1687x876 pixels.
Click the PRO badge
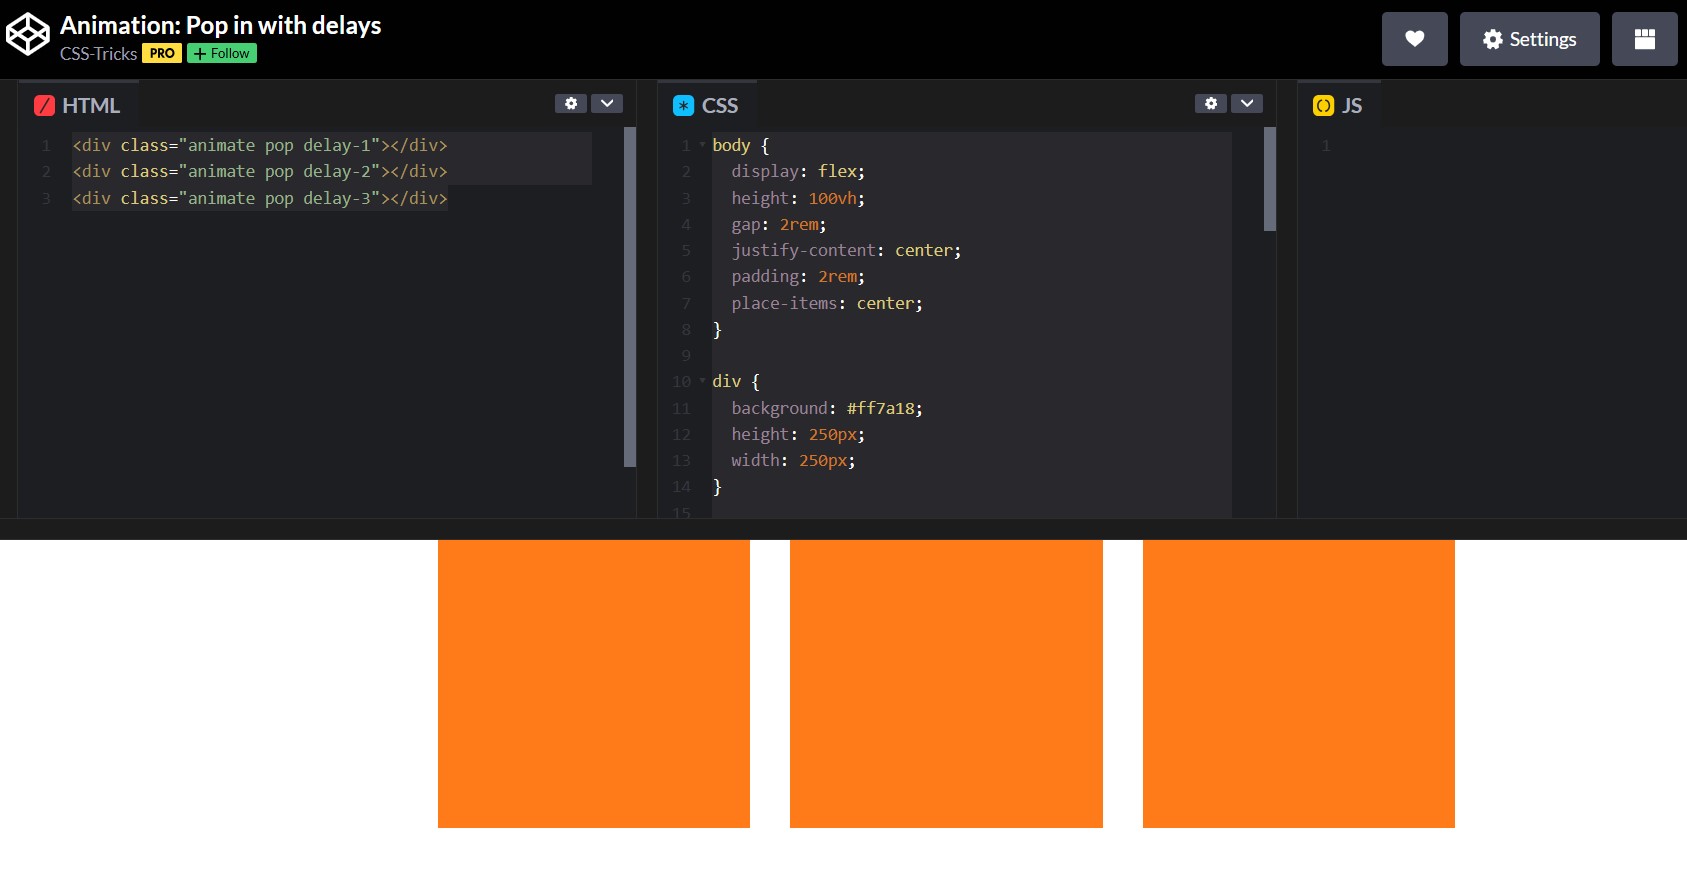[162, 53]
